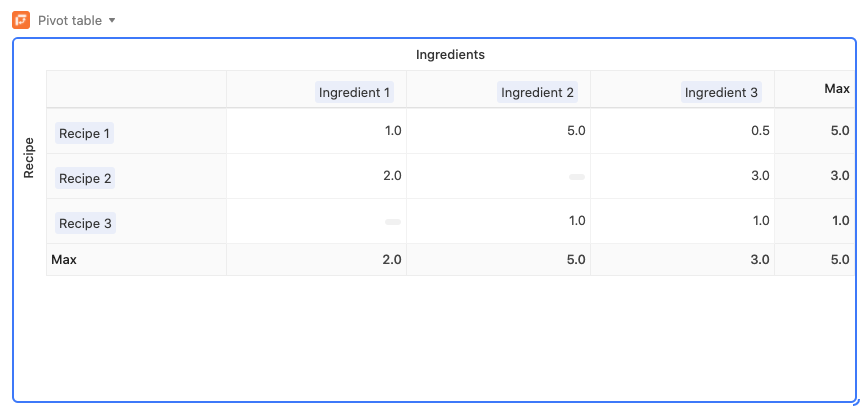Click the Max column header
This screenshot has height=419, width=867.
point(837,88)
